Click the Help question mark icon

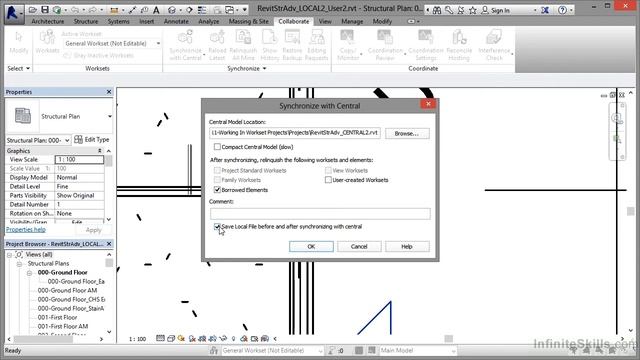pos(562,10)
